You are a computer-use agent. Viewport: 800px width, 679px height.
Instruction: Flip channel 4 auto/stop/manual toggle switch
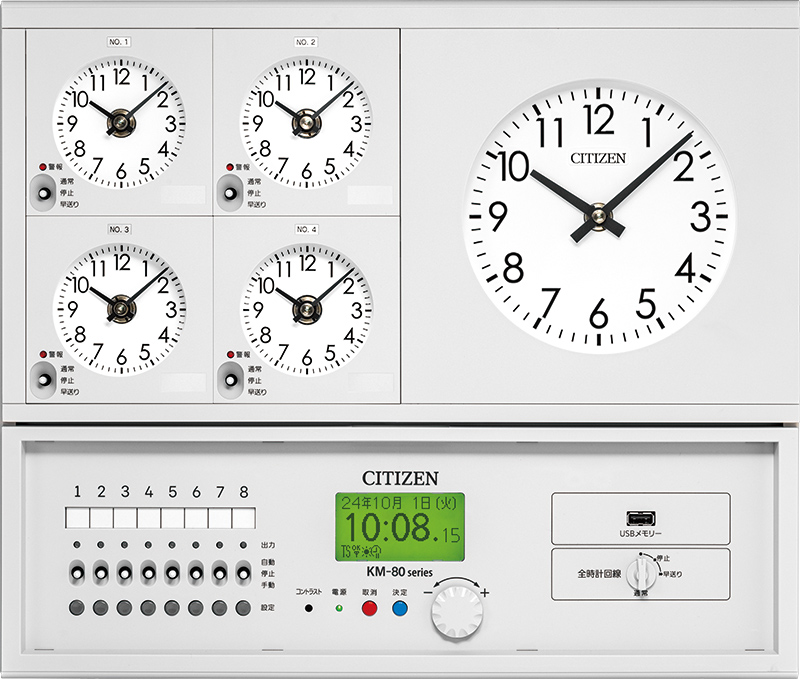pos(148,574)
